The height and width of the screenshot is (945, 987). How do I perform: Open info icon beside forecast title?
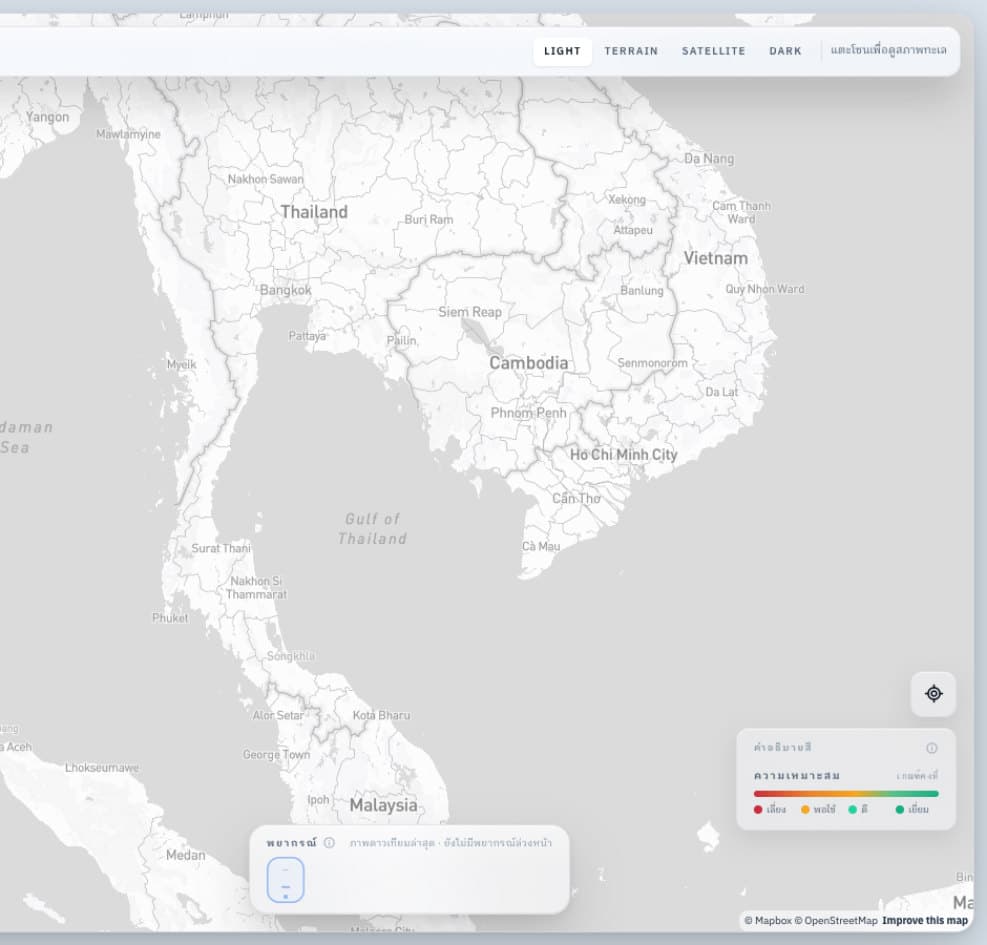(x=329, y=842)
